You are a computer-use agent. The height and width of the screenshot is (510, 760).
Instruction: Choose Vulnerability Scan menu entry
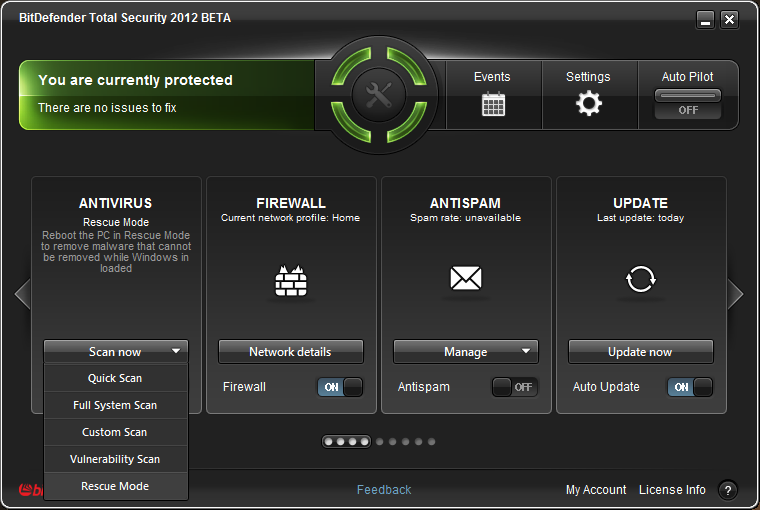[115, 459]
